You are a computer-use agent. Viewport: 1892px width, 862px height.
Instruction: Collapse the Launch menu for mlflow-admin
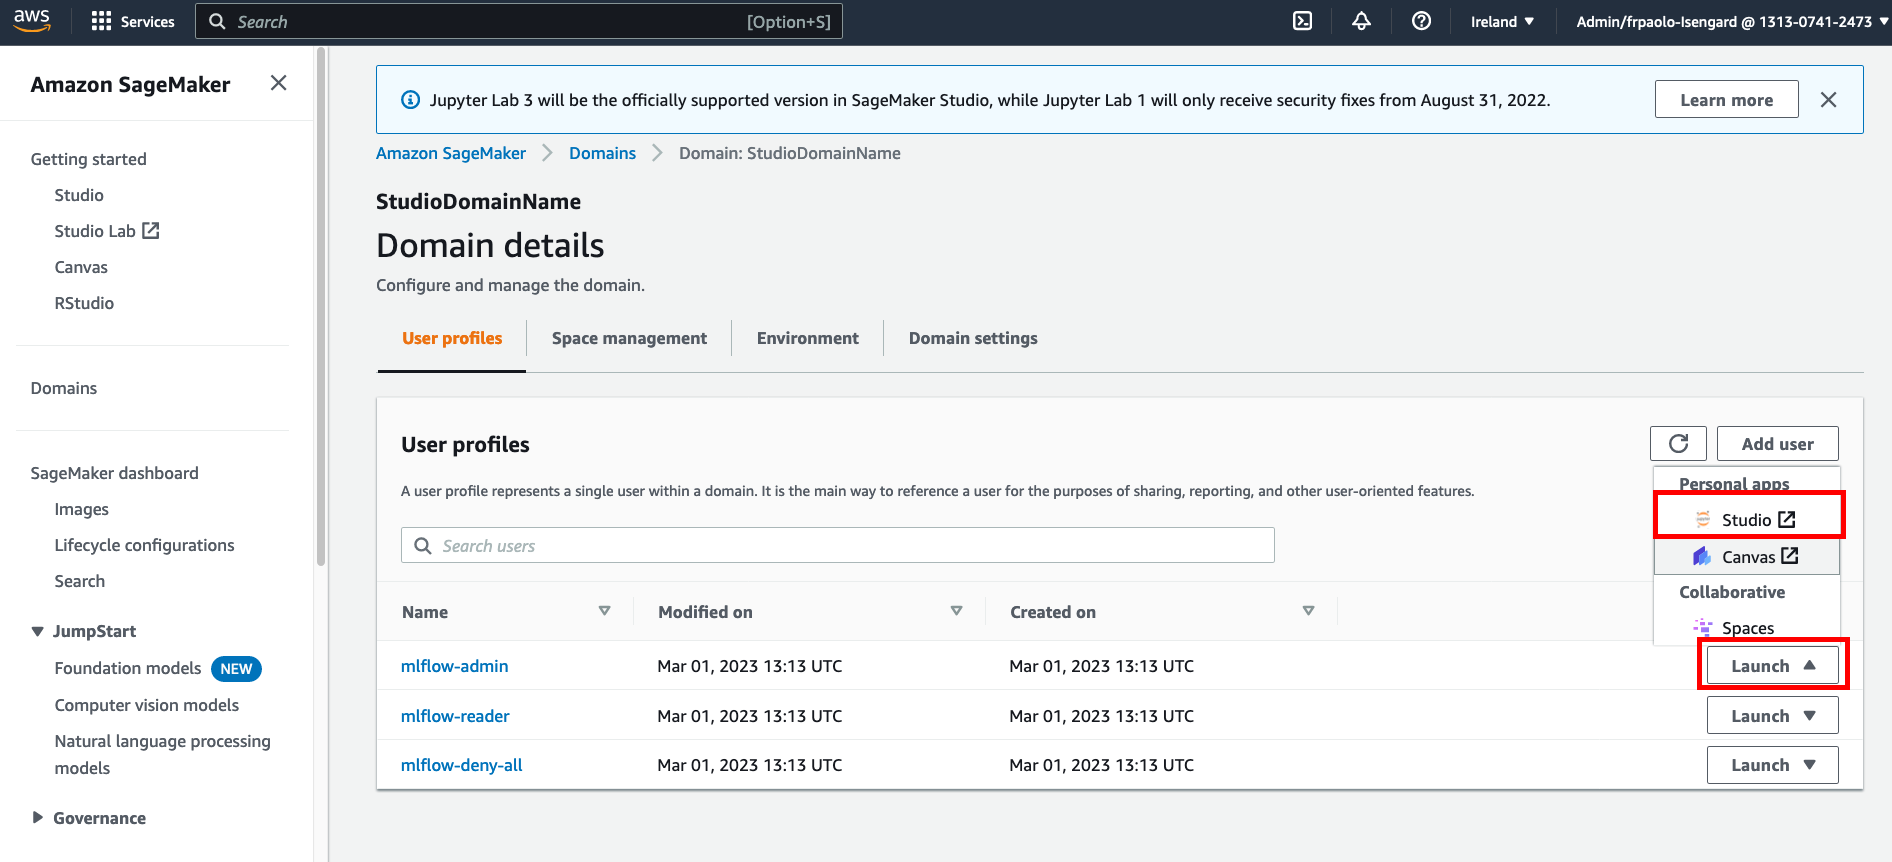pos(1772,666)
